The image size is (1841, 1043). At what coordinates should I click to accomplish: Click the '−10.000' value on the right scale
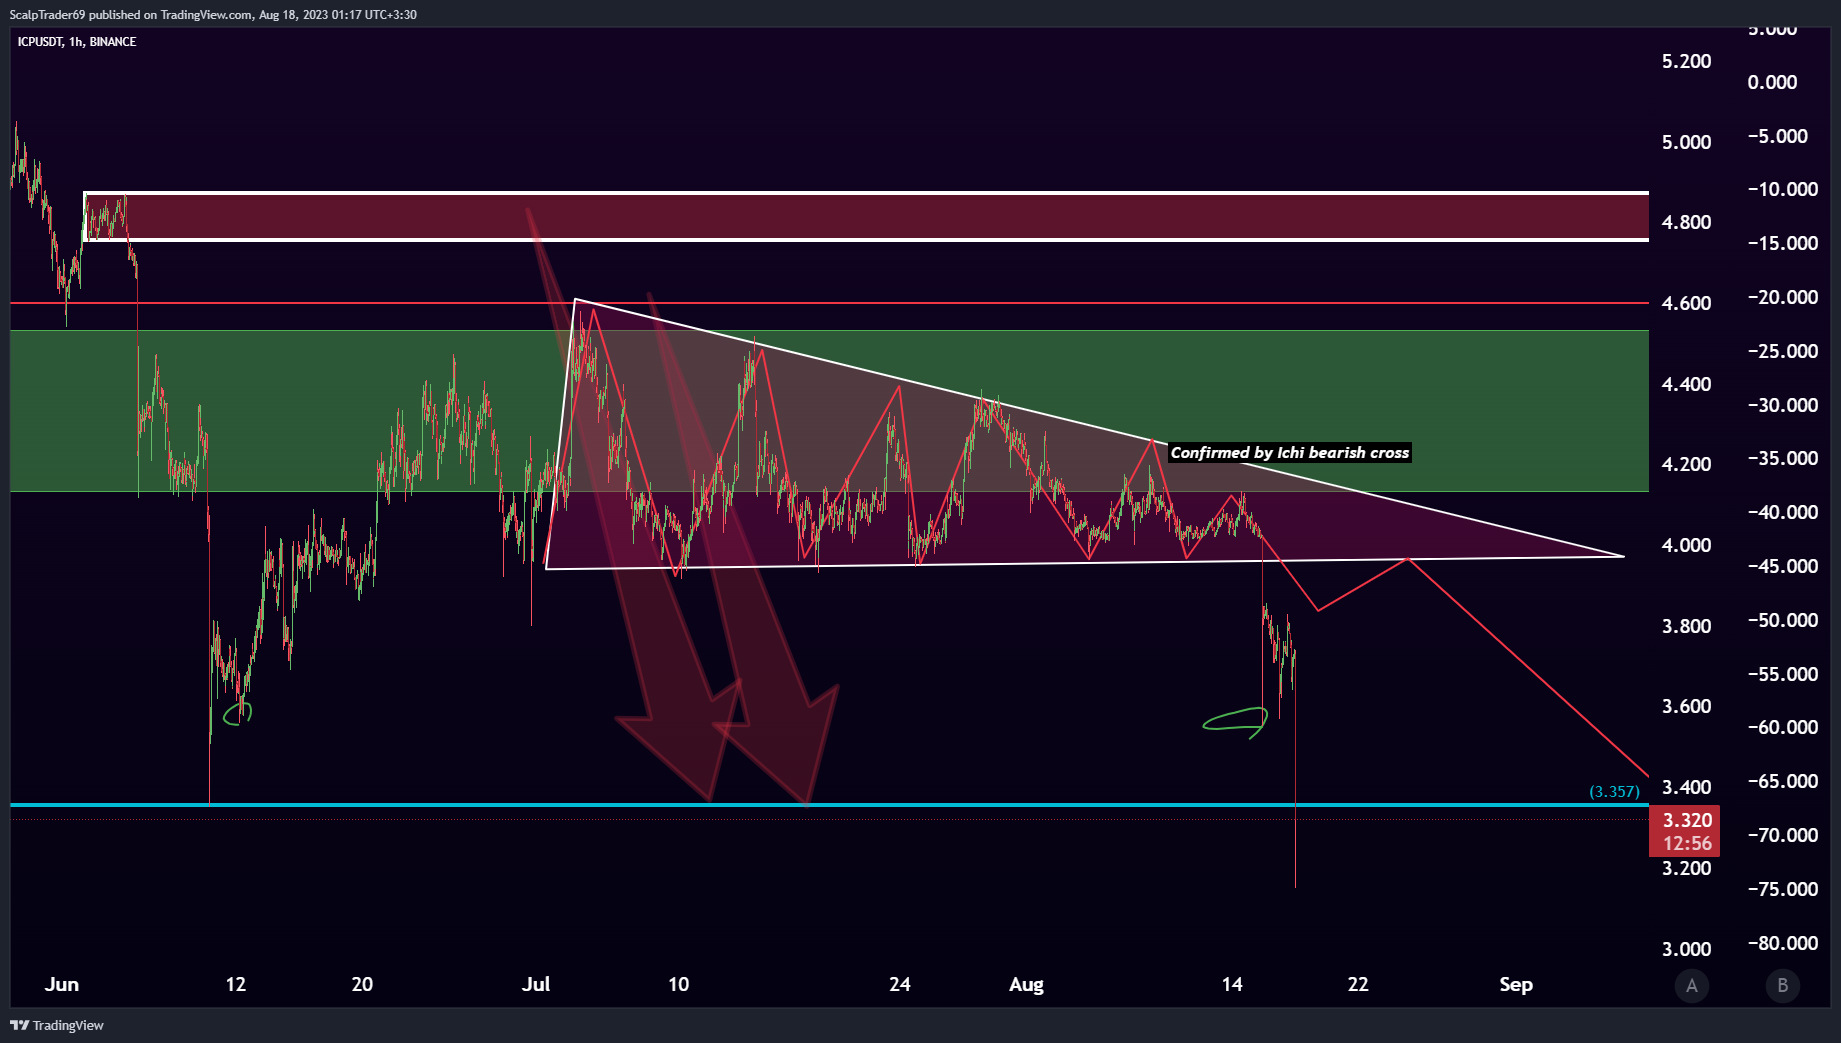pos(1782,189)
